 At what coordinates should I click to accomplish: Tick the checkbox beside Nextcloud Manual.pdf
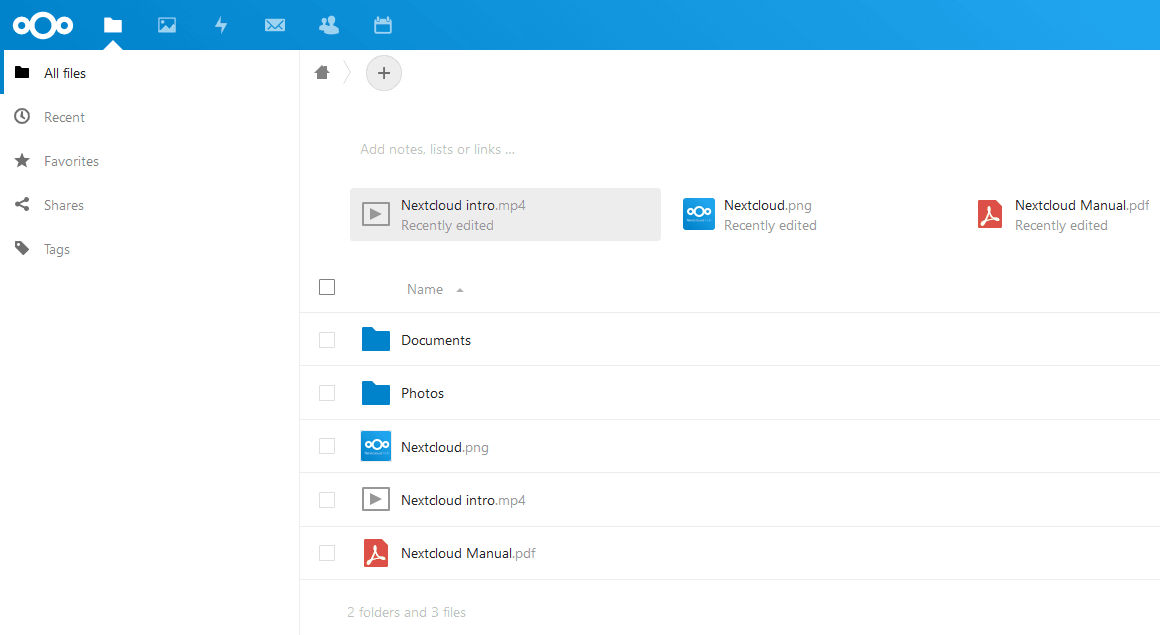pos(327,552)
